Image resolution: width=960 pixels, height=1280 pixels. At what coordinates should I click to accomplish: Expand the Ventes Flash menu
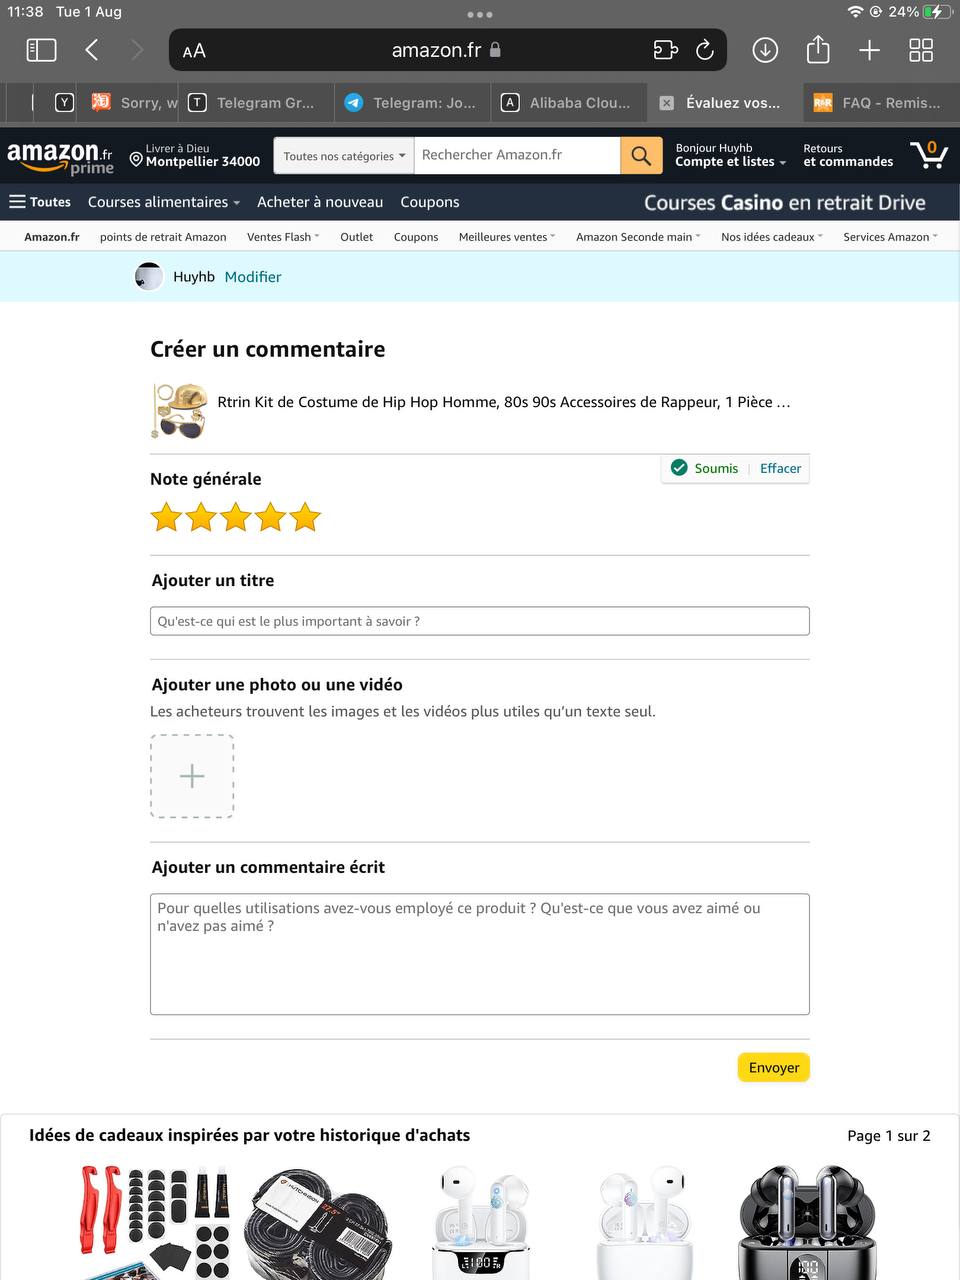pos(283,237)
